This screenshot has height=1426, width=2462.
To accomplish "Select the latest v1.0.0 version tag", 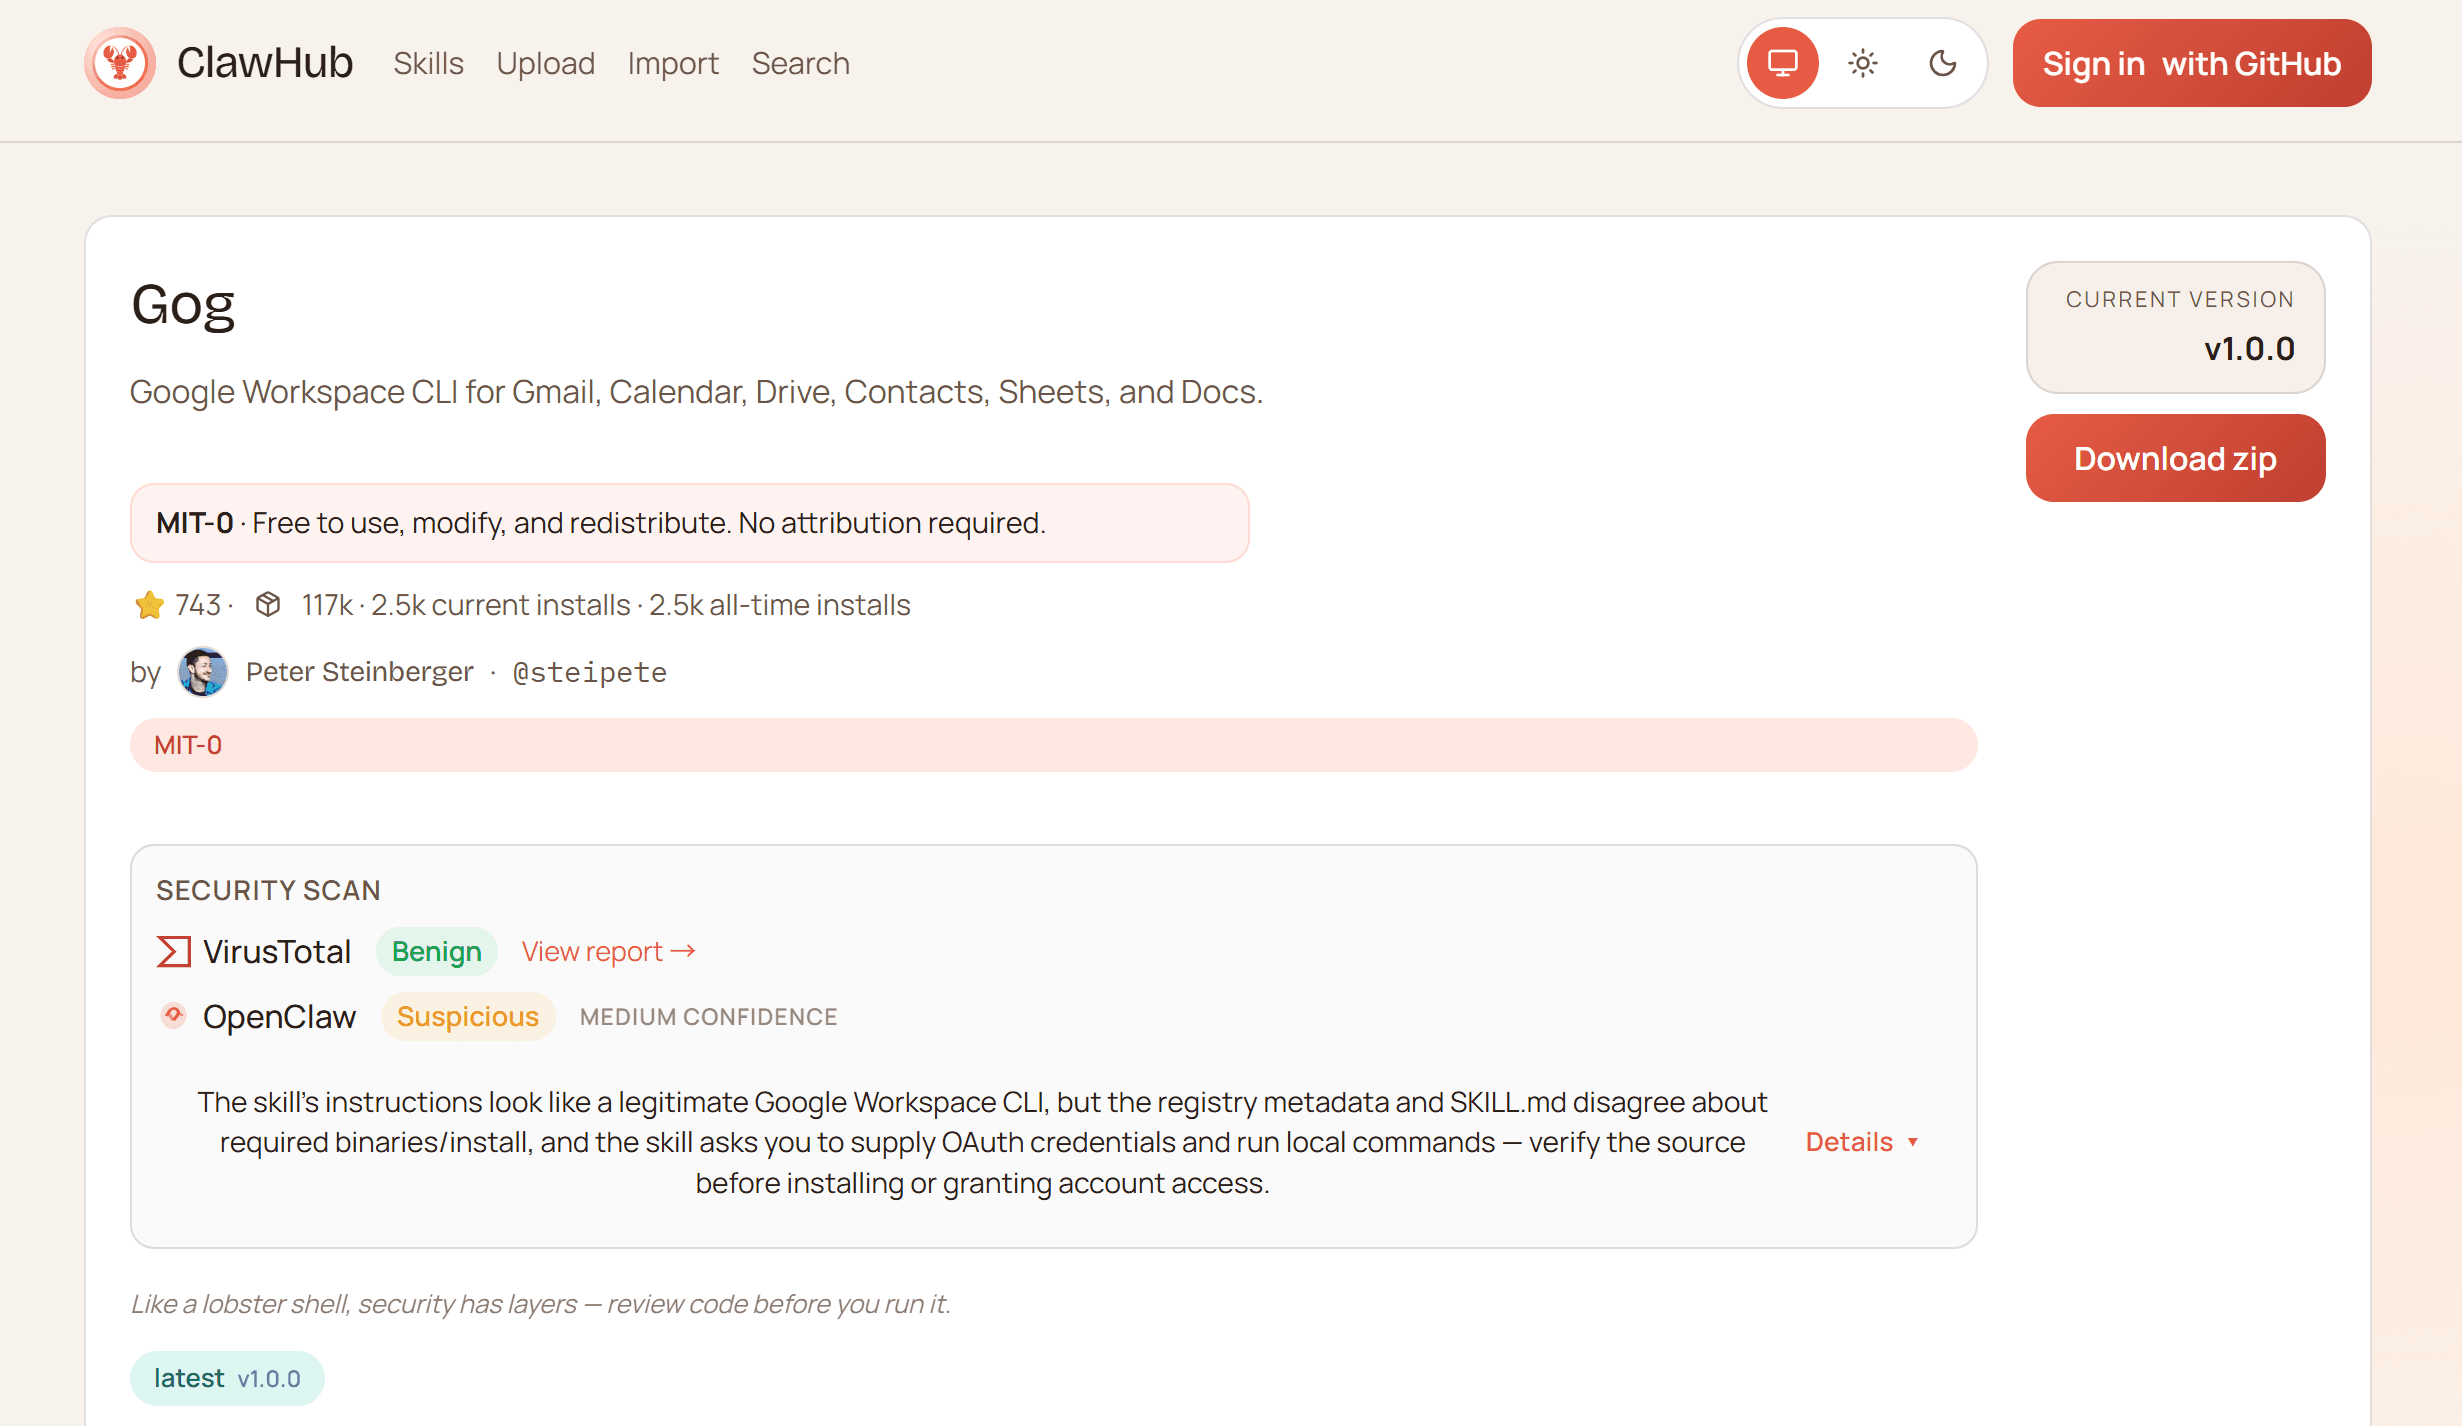I will 227,1378.
